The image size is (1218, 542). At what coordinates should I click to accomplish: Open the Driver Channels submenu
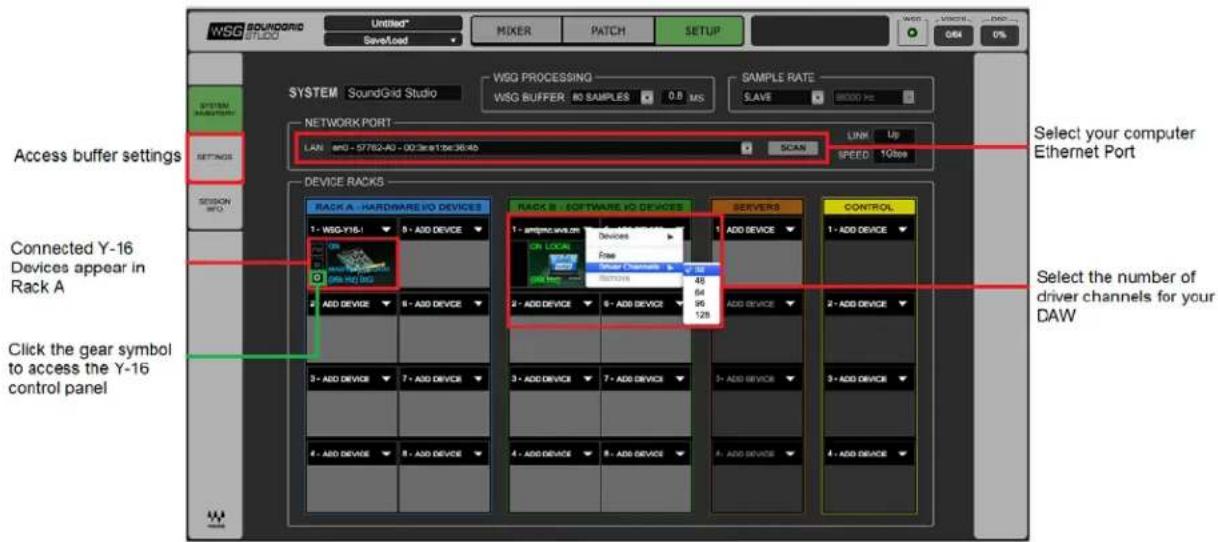click(x=634, y=268)
